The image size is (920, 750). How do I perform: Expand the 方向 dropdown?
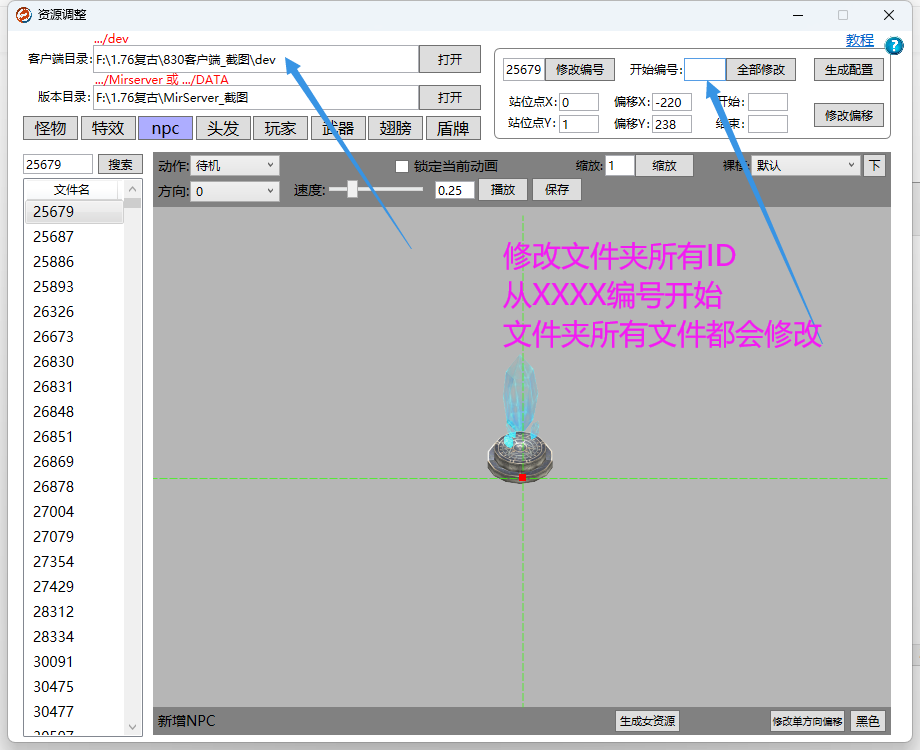pyautogui.click(x=236, y=191)
